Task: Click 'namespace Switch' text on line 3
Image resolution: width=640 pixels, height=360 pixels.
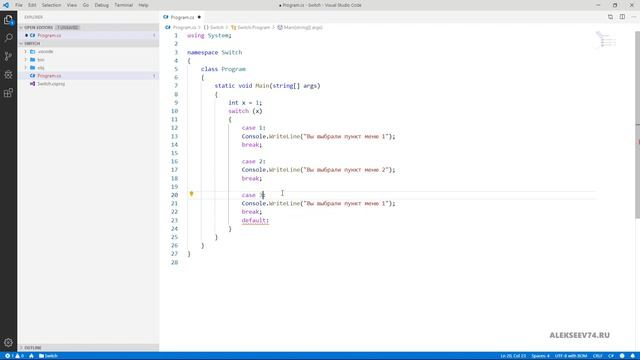Action: (214, 52)
